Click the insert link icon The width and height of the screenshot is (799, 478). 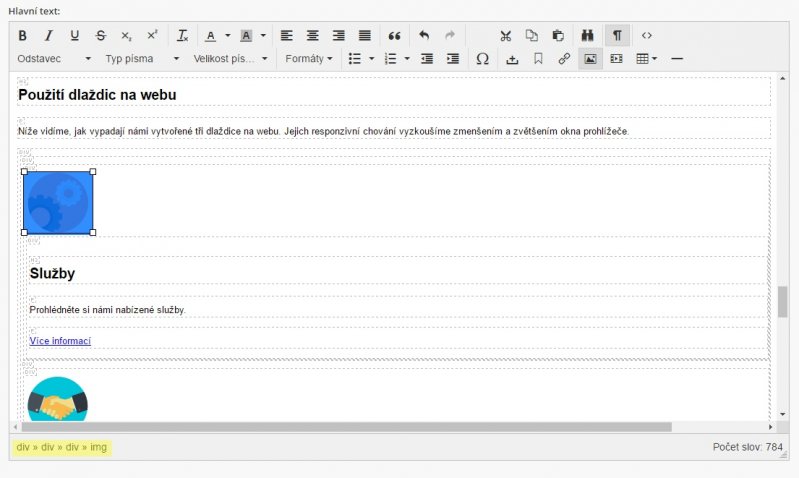click(x=564, y=59)
